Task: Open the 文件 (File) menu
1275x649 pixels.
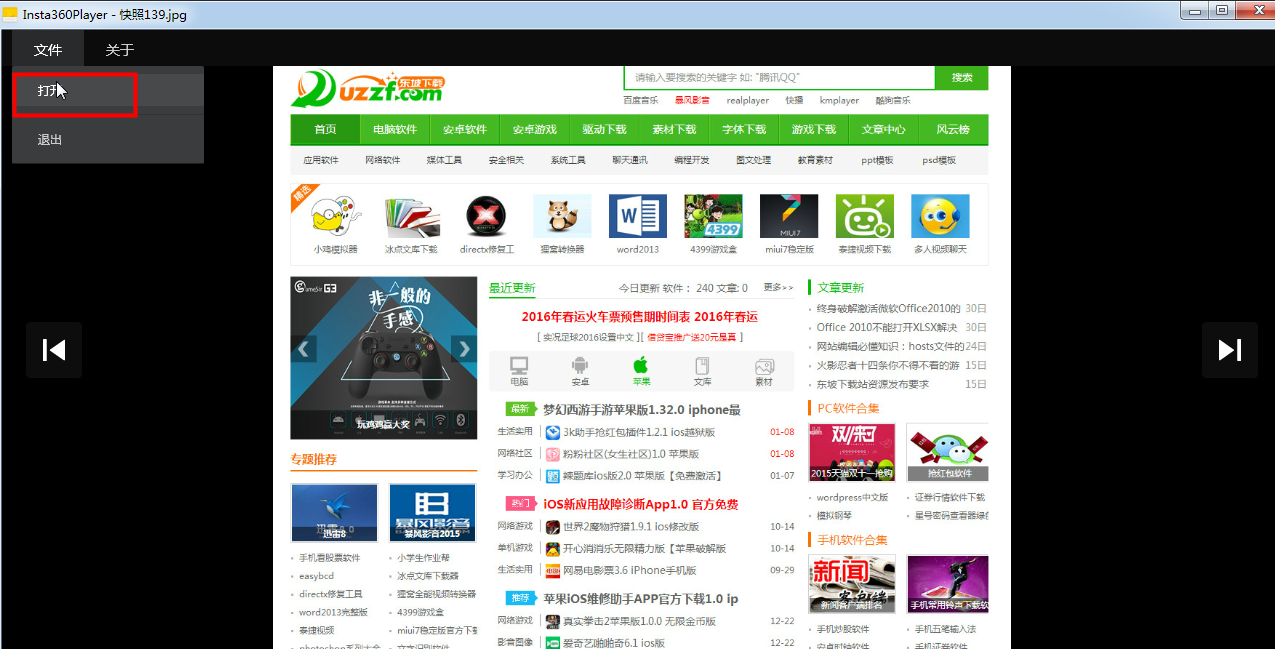Action: click(48, 50)
